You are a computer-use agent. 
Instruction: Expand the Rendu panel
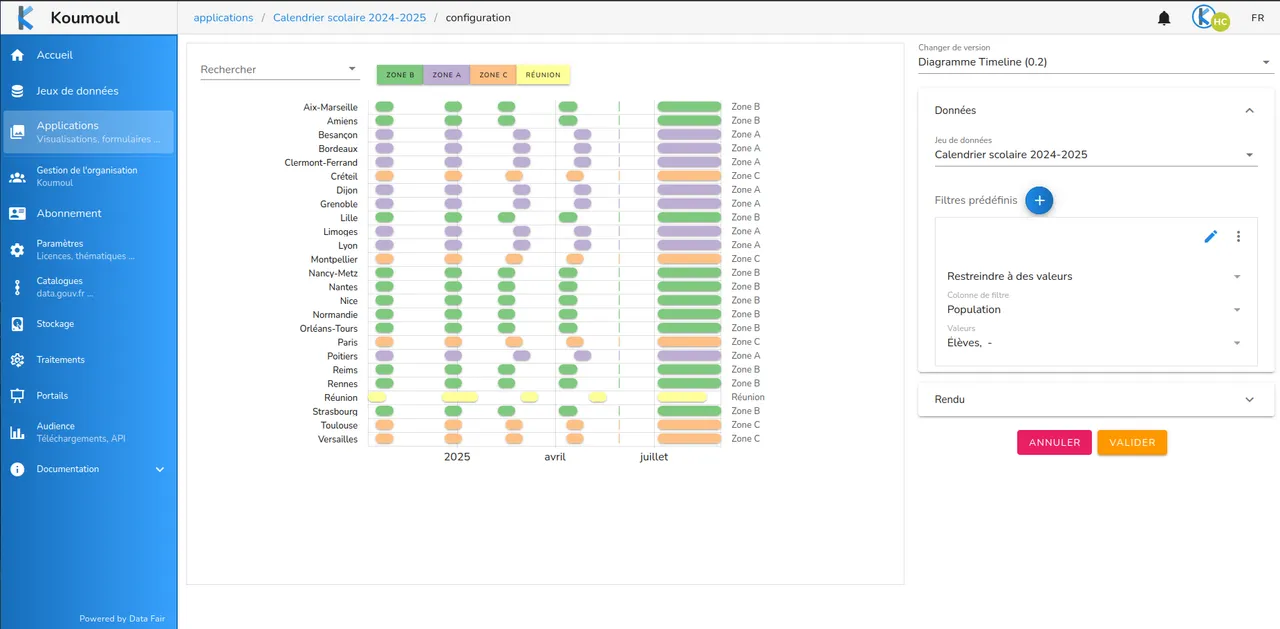[x=1096, y=399]
